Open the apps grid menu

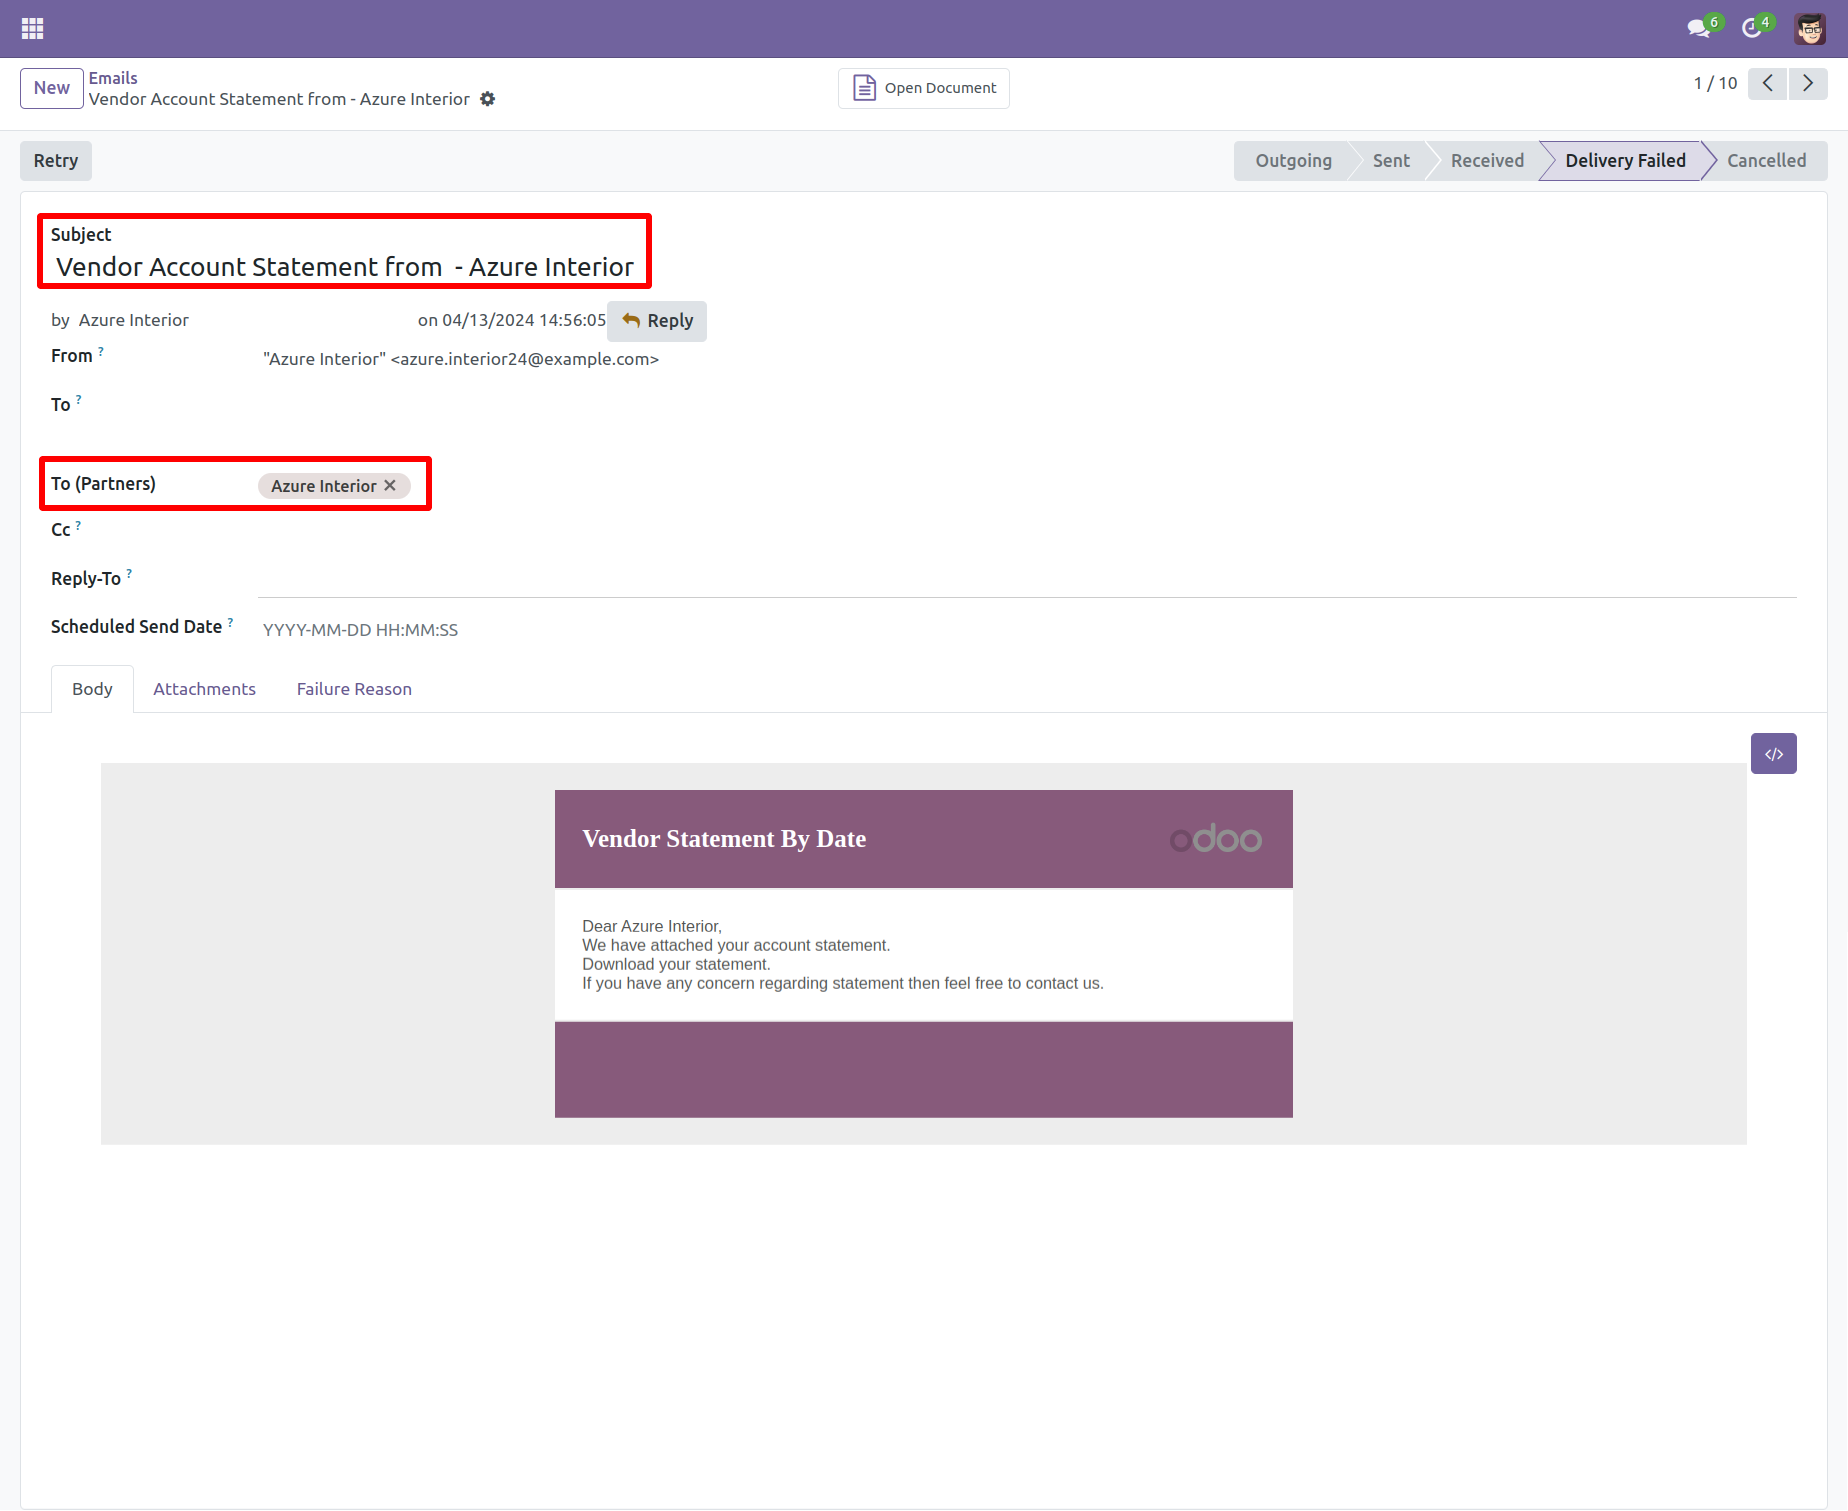tap(32, 28)
